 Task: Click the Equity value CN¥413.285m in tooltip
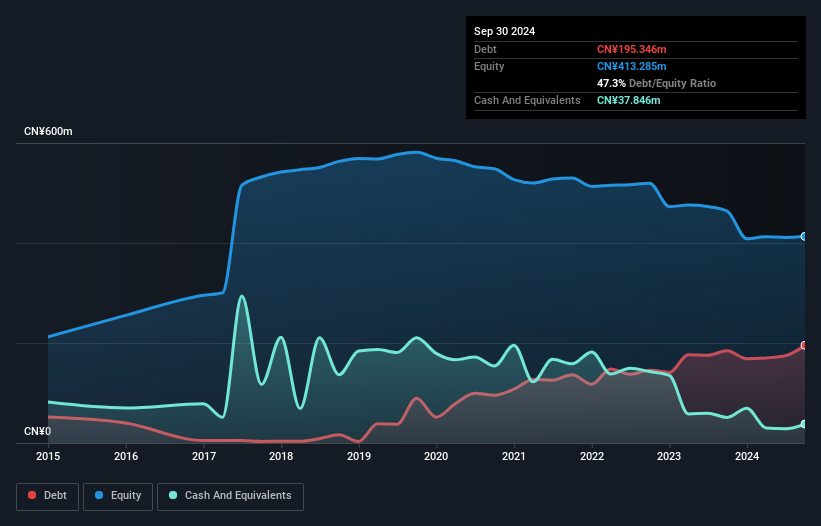click(x=631, y=66)
